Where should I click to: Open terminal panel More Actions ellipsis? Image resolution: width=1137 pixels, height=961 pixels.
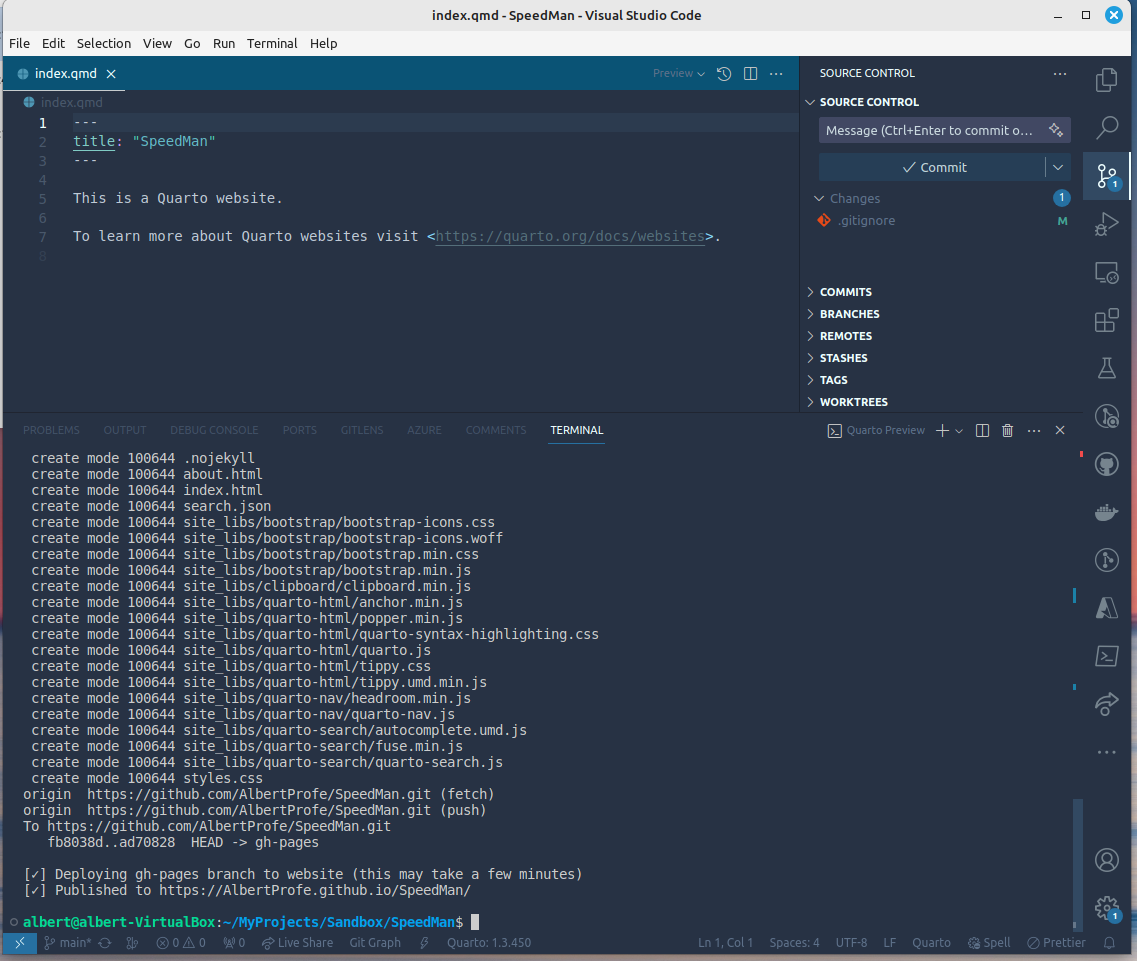tap(1034, 431)
